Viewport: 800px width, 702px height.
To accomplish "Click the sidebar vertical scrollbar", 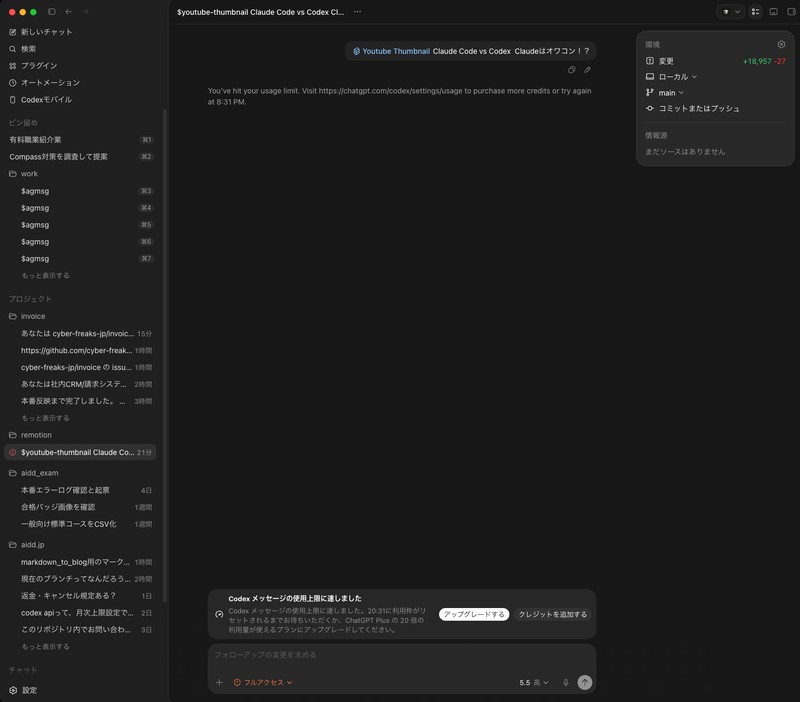I will pos(164,356).
